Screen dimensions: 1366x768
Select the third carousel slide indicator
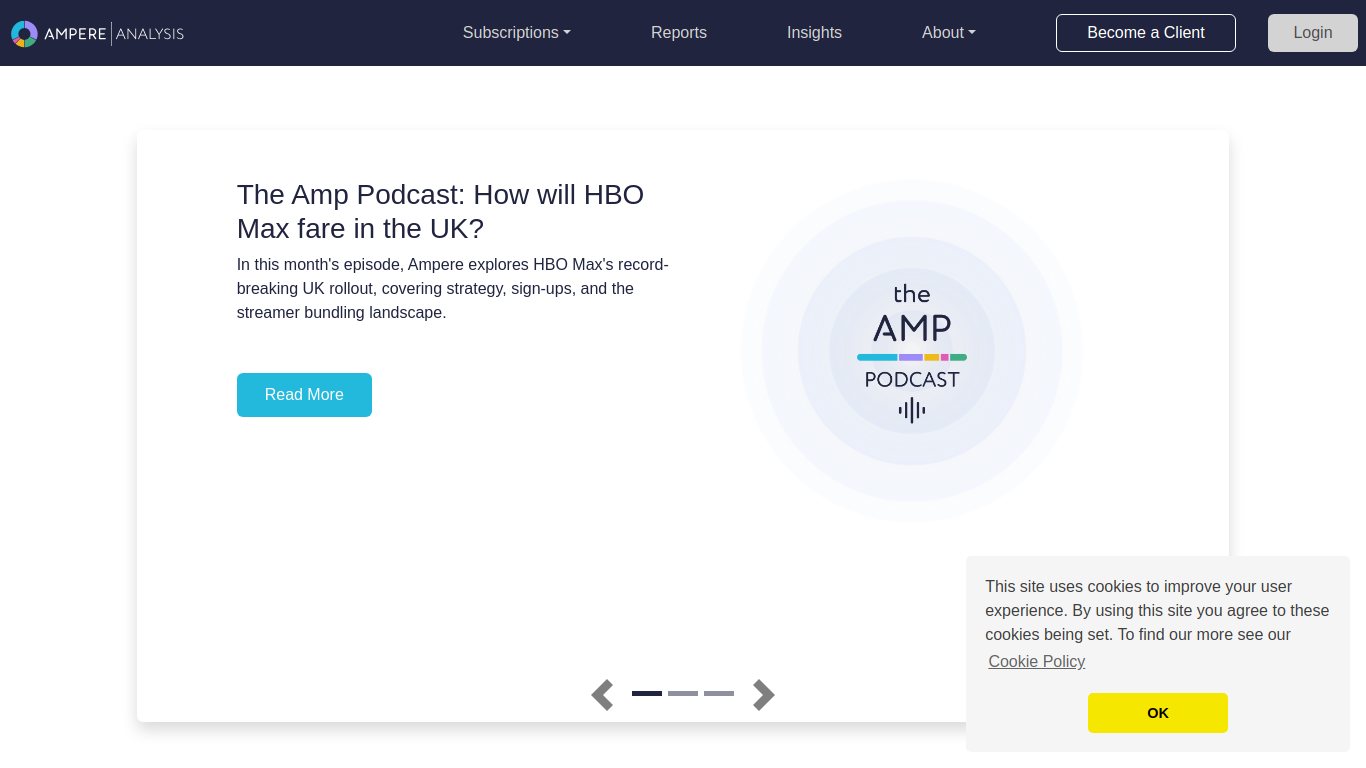(x=719, y=693)
